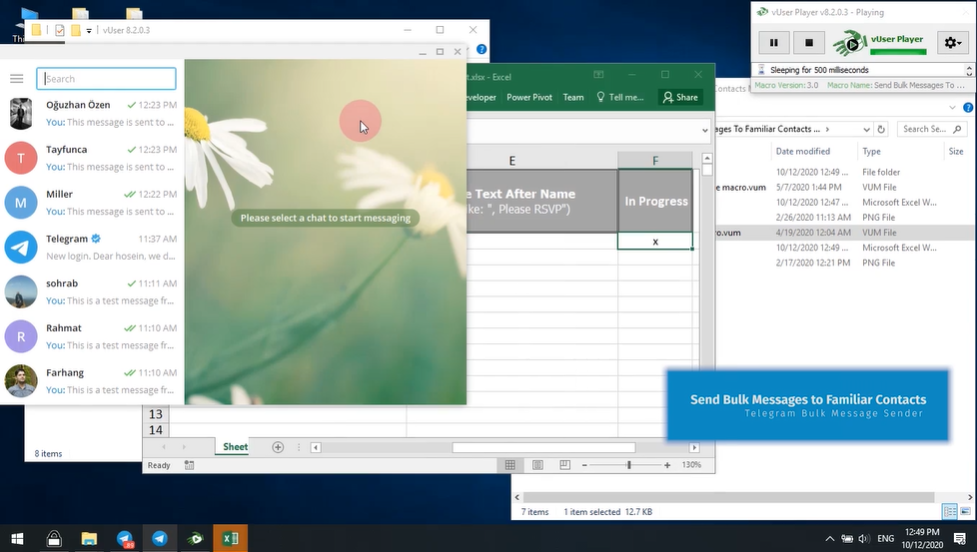
Task: Click the Excel horizontal scrollbar thumb
Action: (543, 447)
